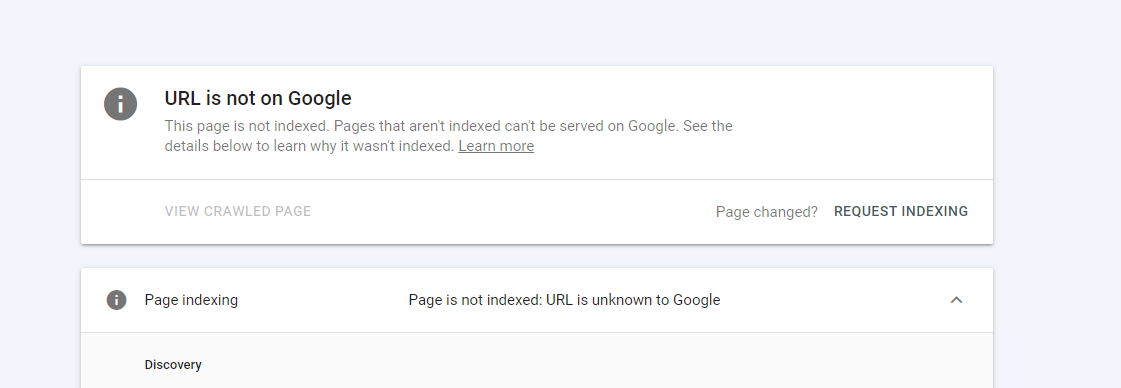
Task: Click the small info icon next to Page indexing
Action: tap(117, 300)
